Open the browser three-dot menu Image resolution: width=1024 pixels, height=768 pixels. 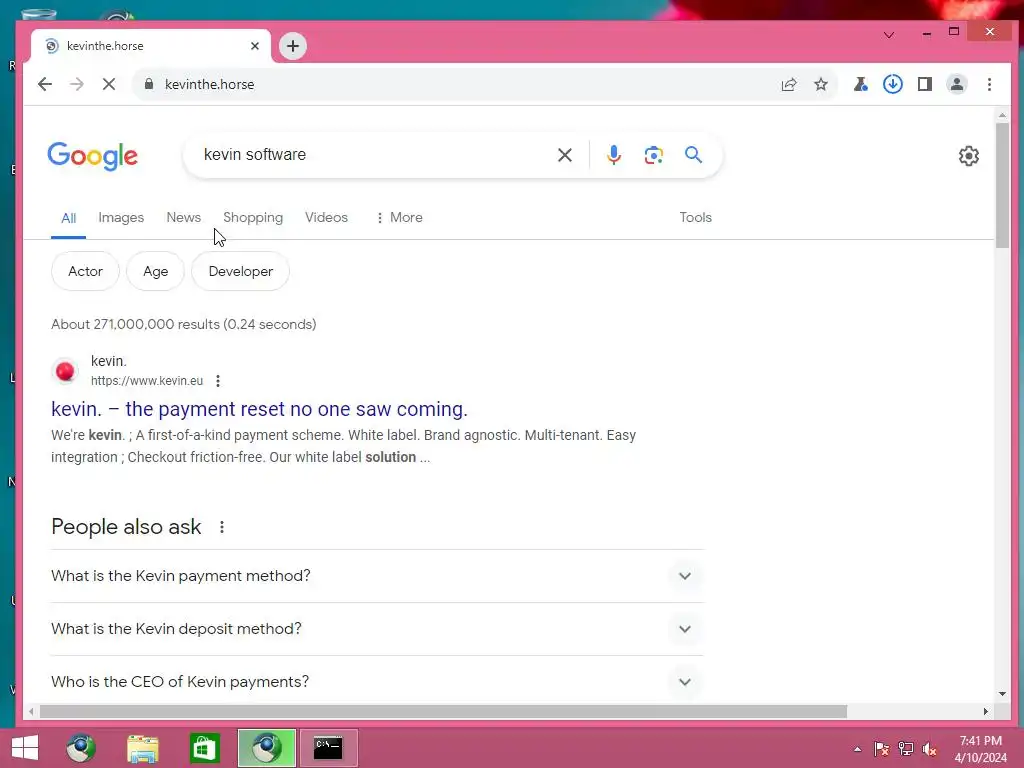pyautogui.click(x=989, y=84)
